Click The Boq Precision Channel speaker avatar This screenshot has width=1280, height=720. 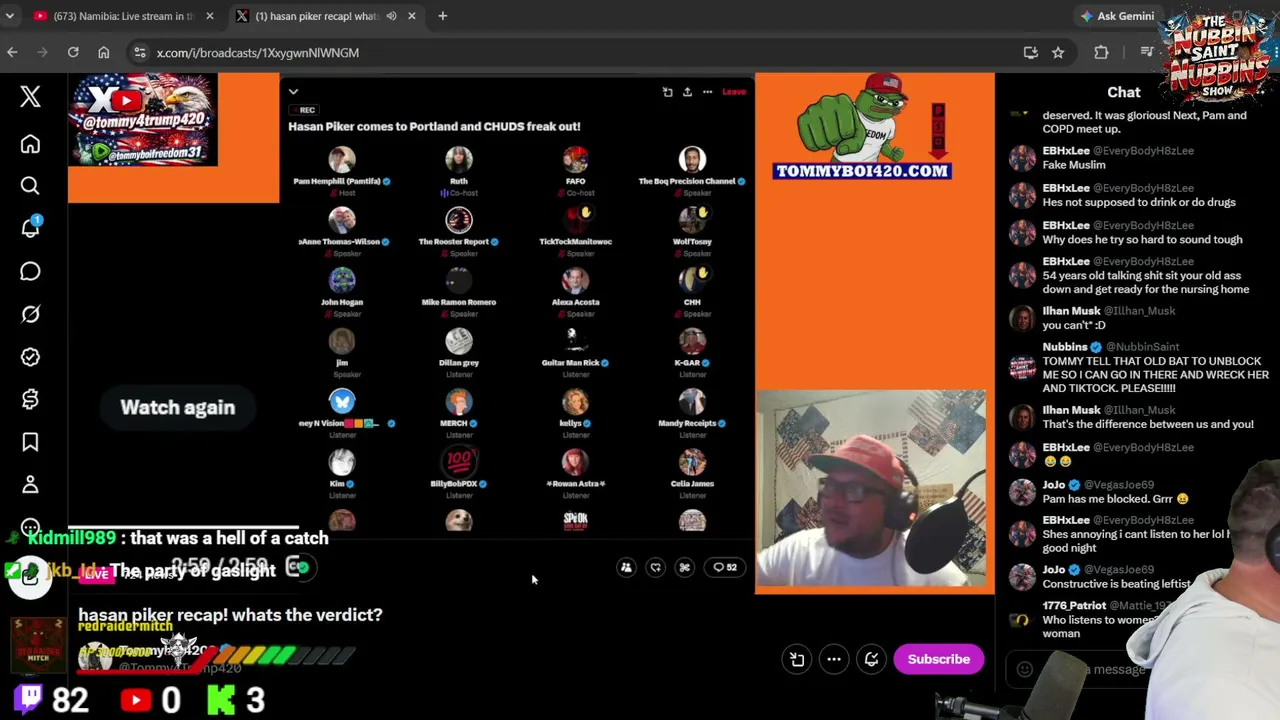[692, 160]
